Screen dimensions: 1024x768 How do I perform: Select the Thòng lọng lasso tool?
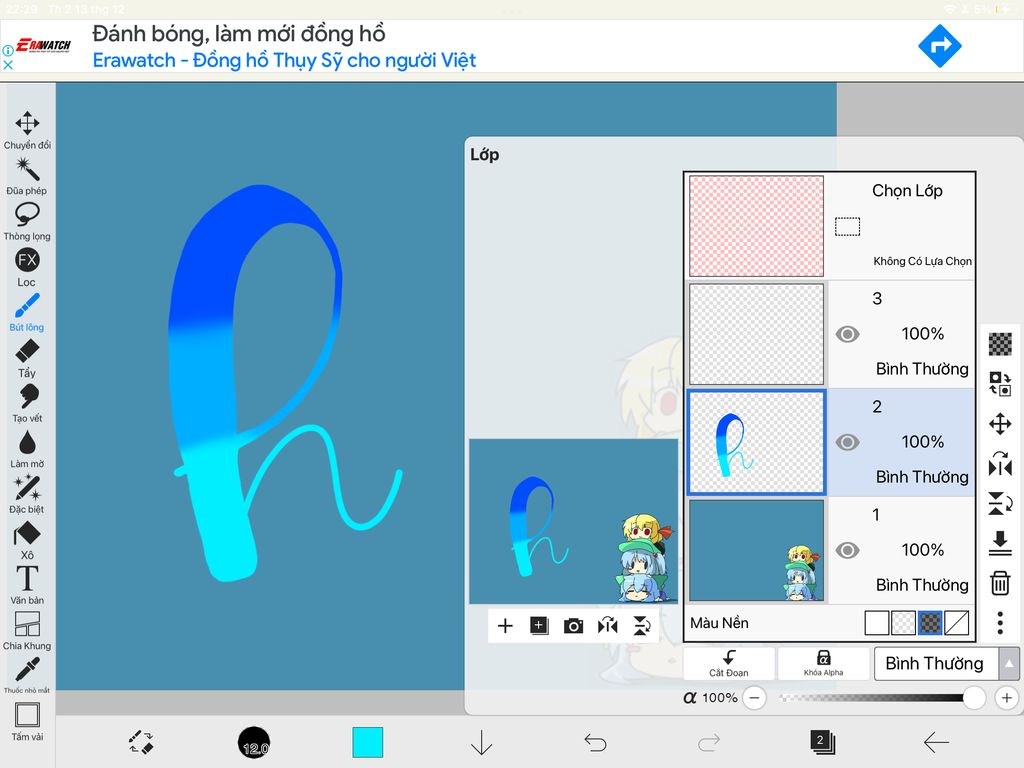(x=27, y=221)
